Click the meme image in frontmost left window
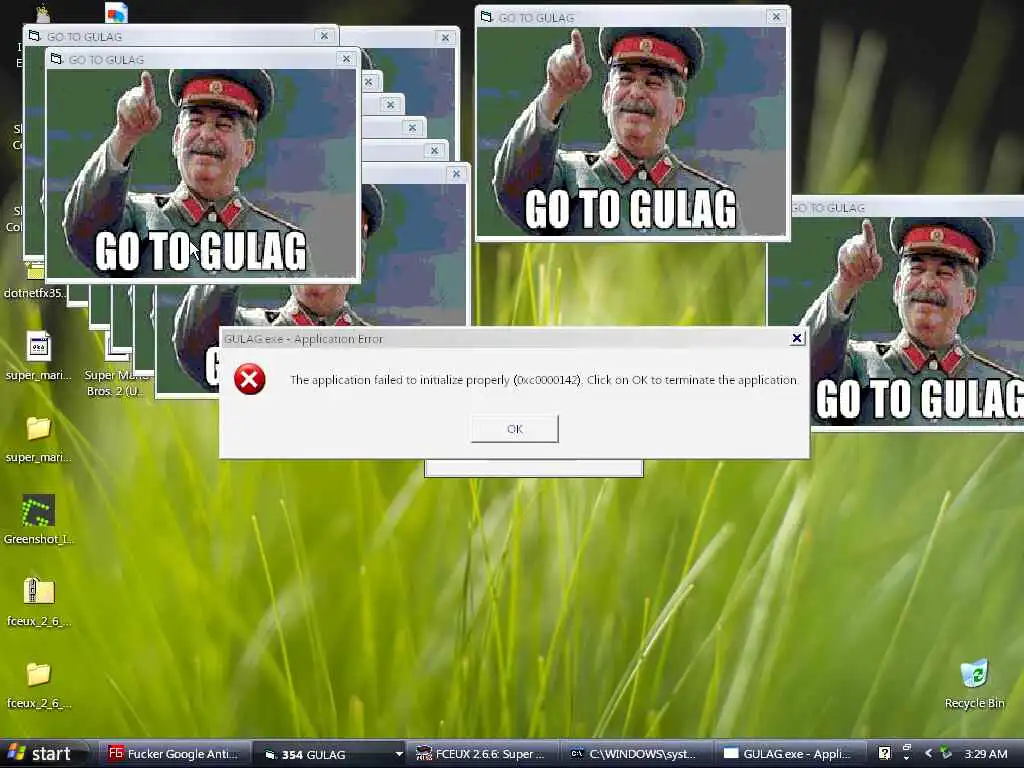Image resolution: width=1024 pixels, height=768 pixels. [x=202, y=173]
